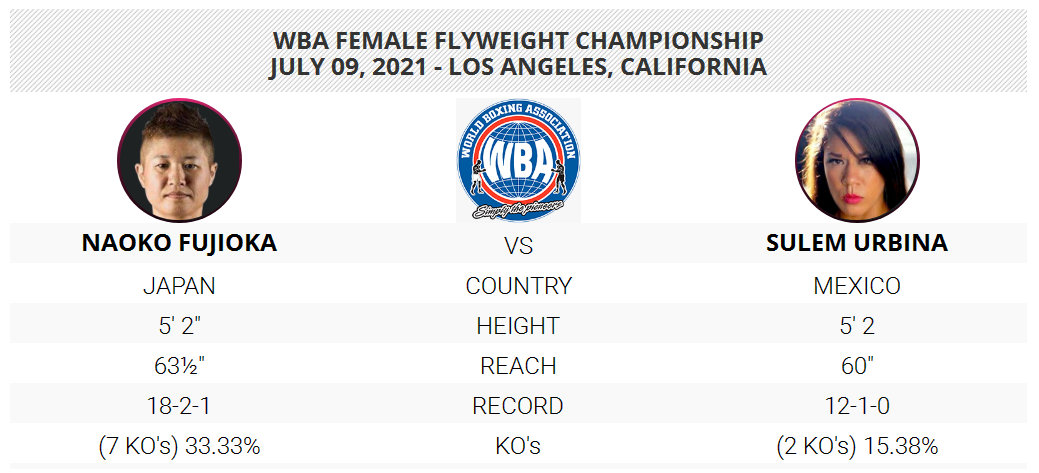
Task: Open Sulem Urbina's profile photo
Action: [857, 160]
